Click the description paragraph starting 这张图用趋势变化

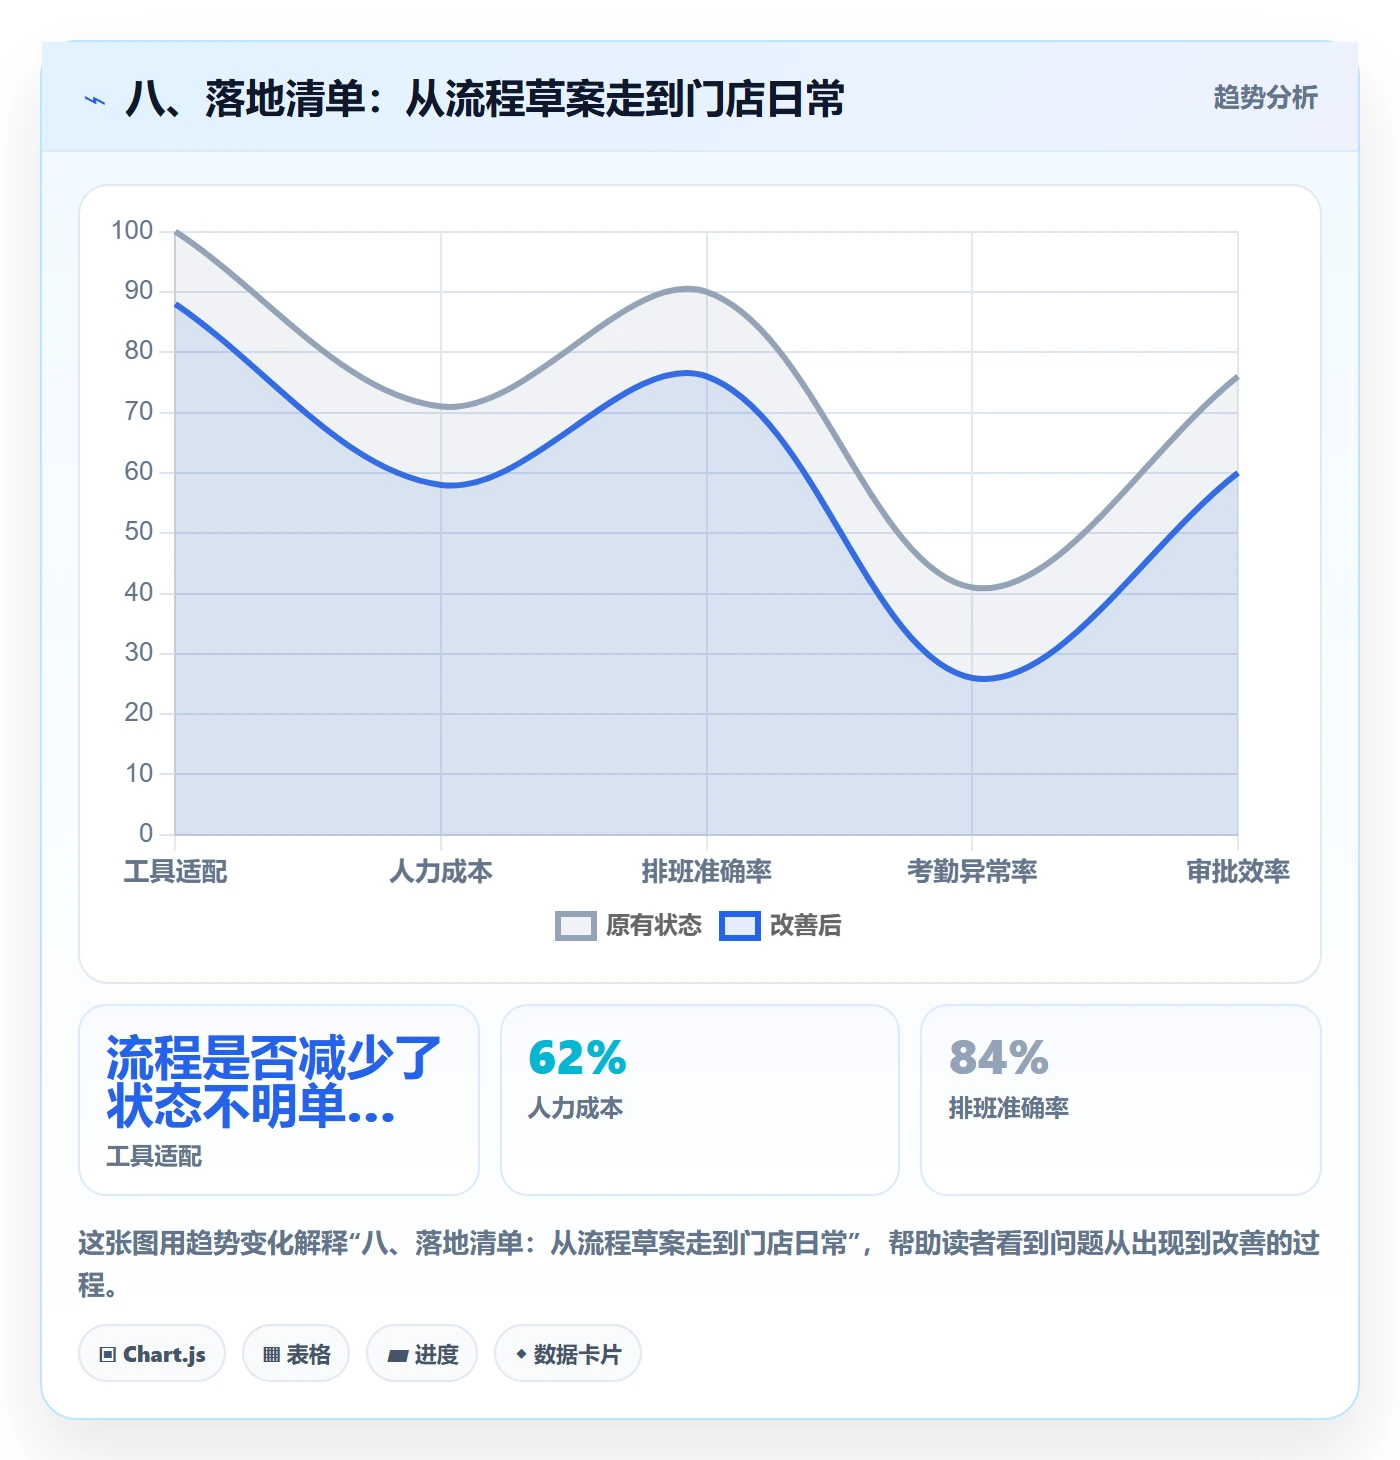click(x=699, y=1264)
